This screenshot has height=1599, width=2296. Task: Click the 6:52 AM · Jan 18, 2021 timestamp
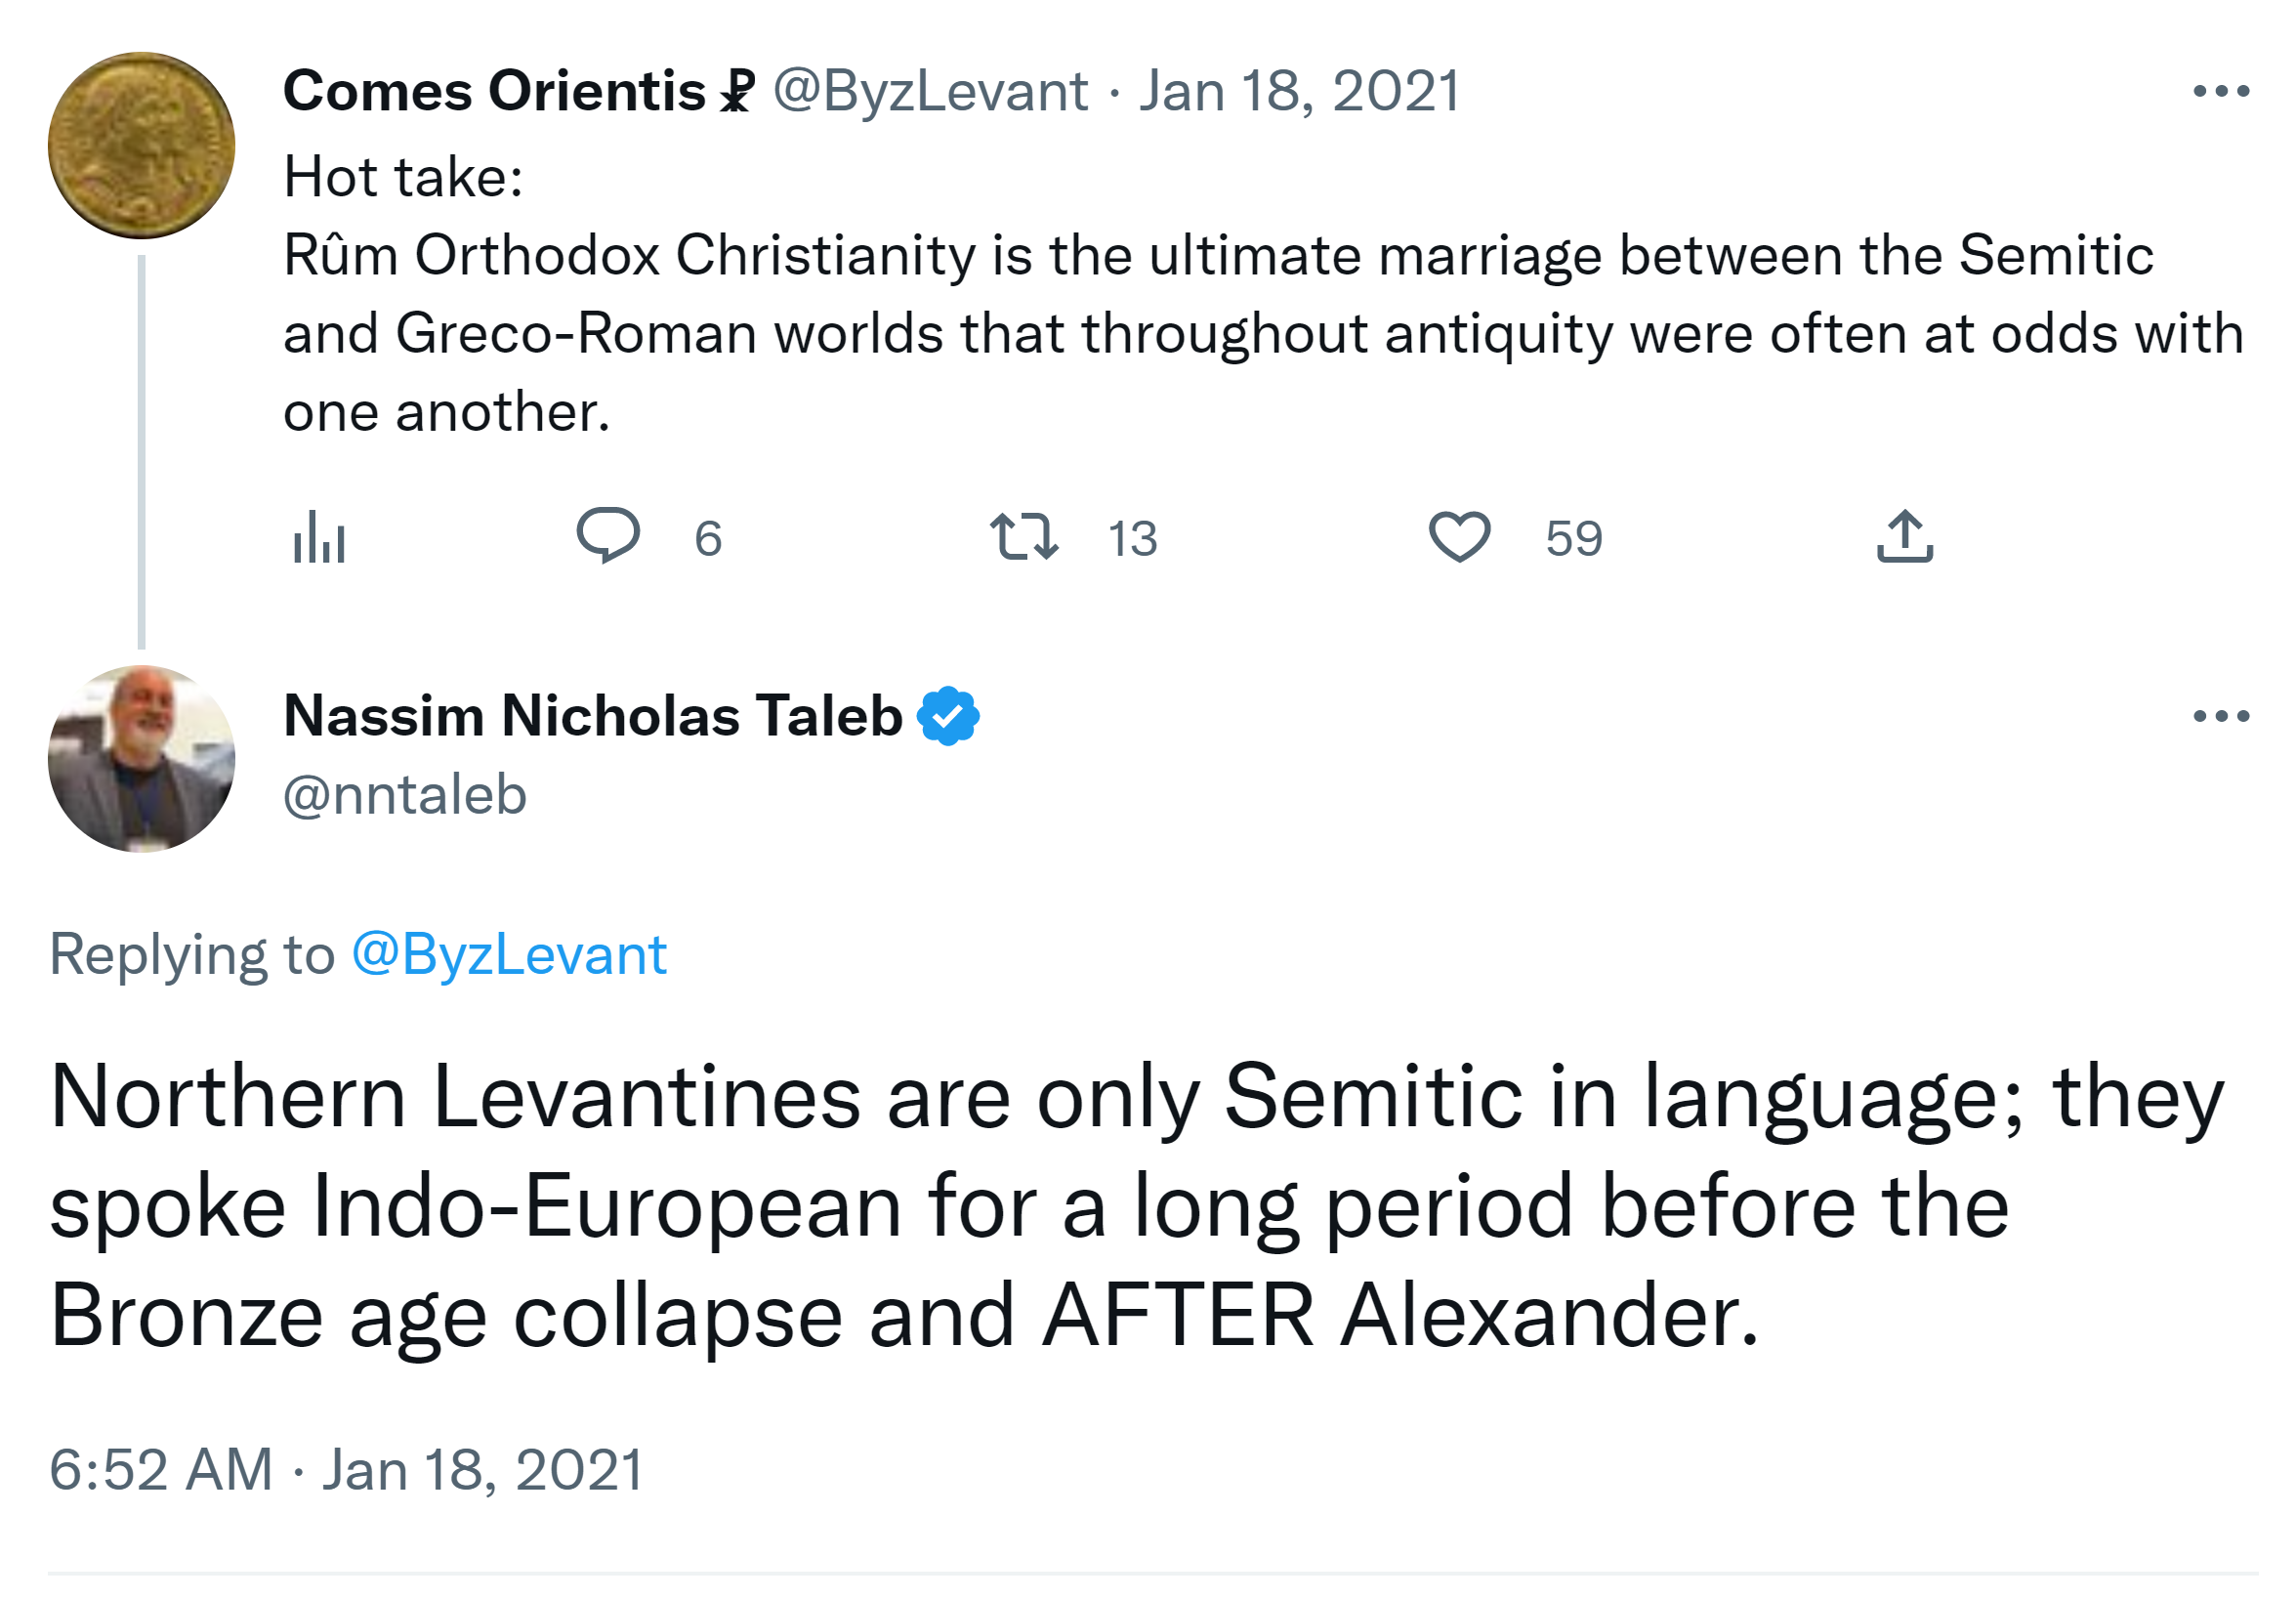coord(346,1469)
